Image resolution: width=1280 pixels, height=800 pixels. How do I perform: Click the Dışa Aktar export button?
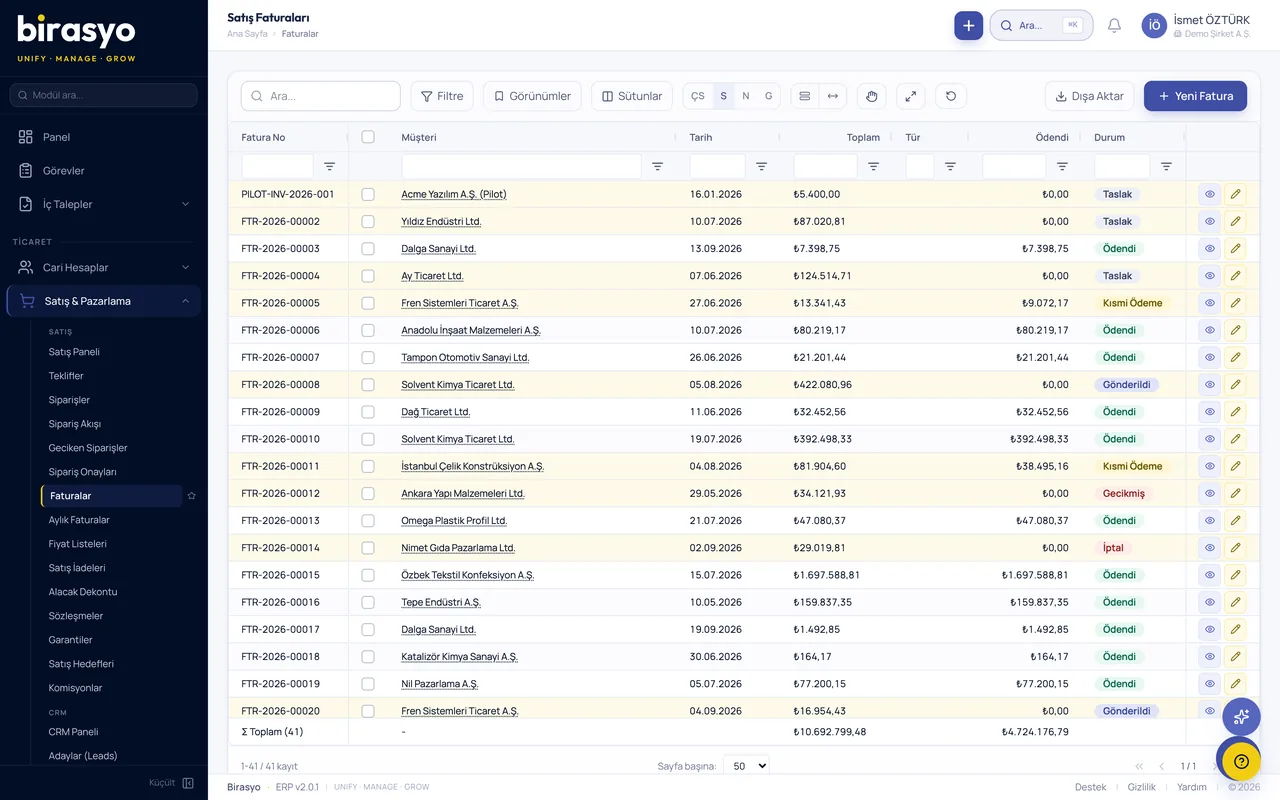(1089, 96)
